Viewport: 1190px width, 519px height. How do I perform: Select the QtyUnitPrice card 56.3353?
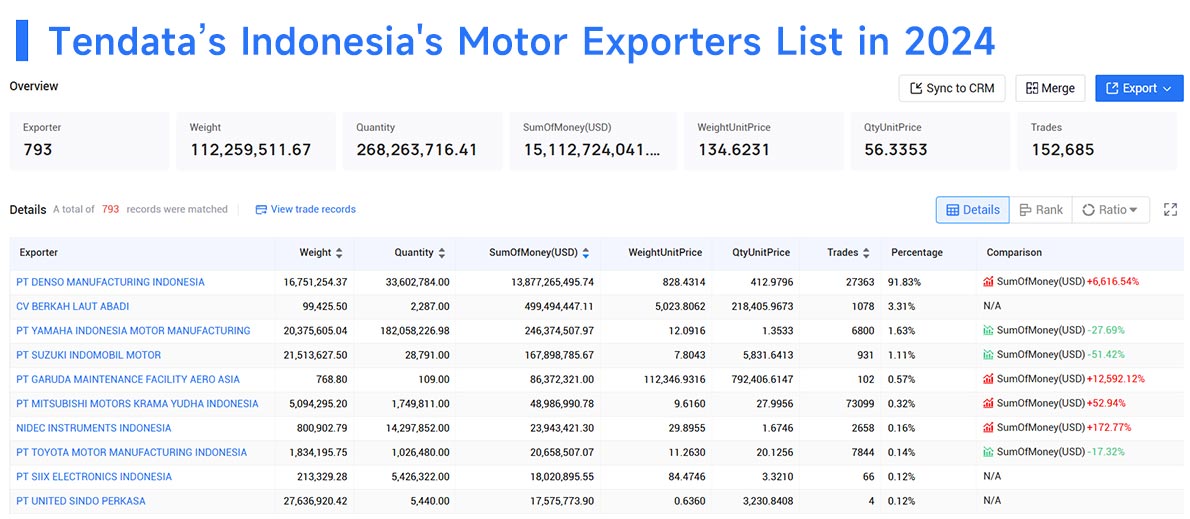point(930,140)
